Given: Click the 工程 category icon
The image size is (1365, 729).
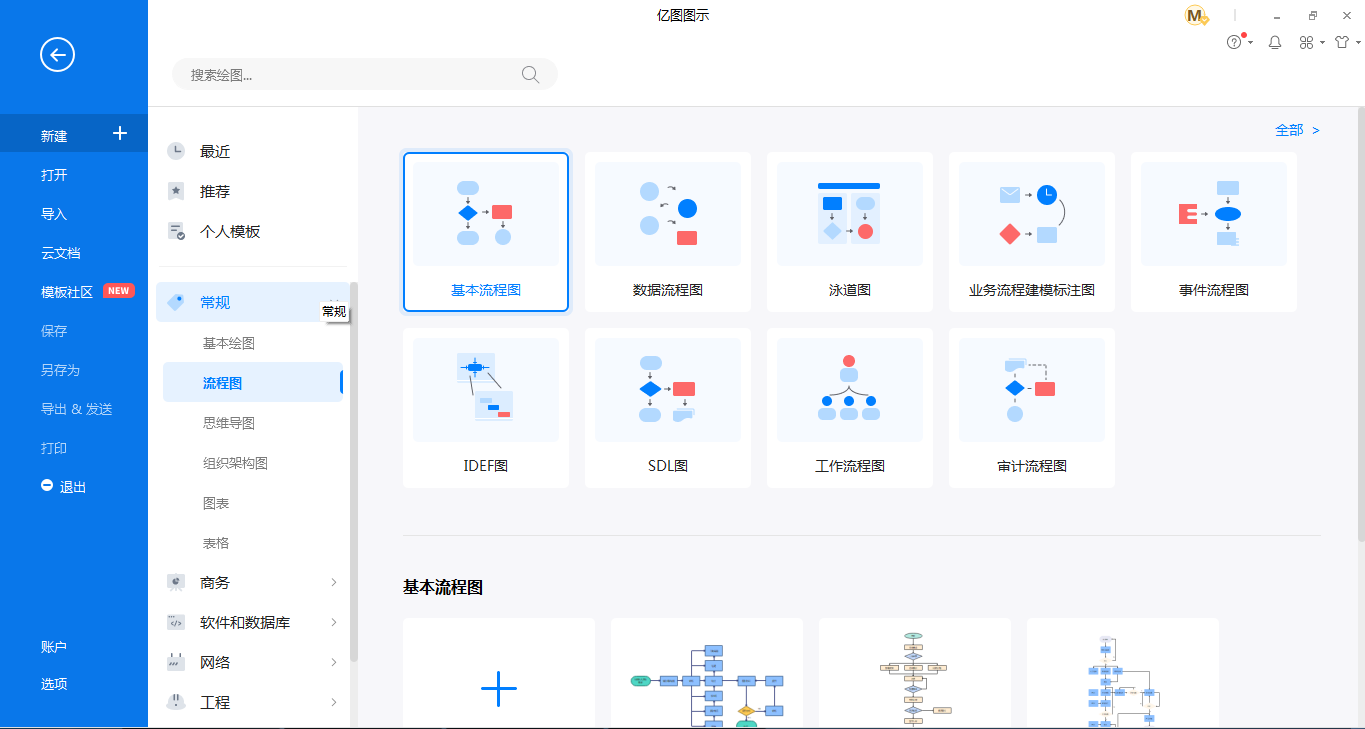Looking at the screenshot, I should pos(176,702).
